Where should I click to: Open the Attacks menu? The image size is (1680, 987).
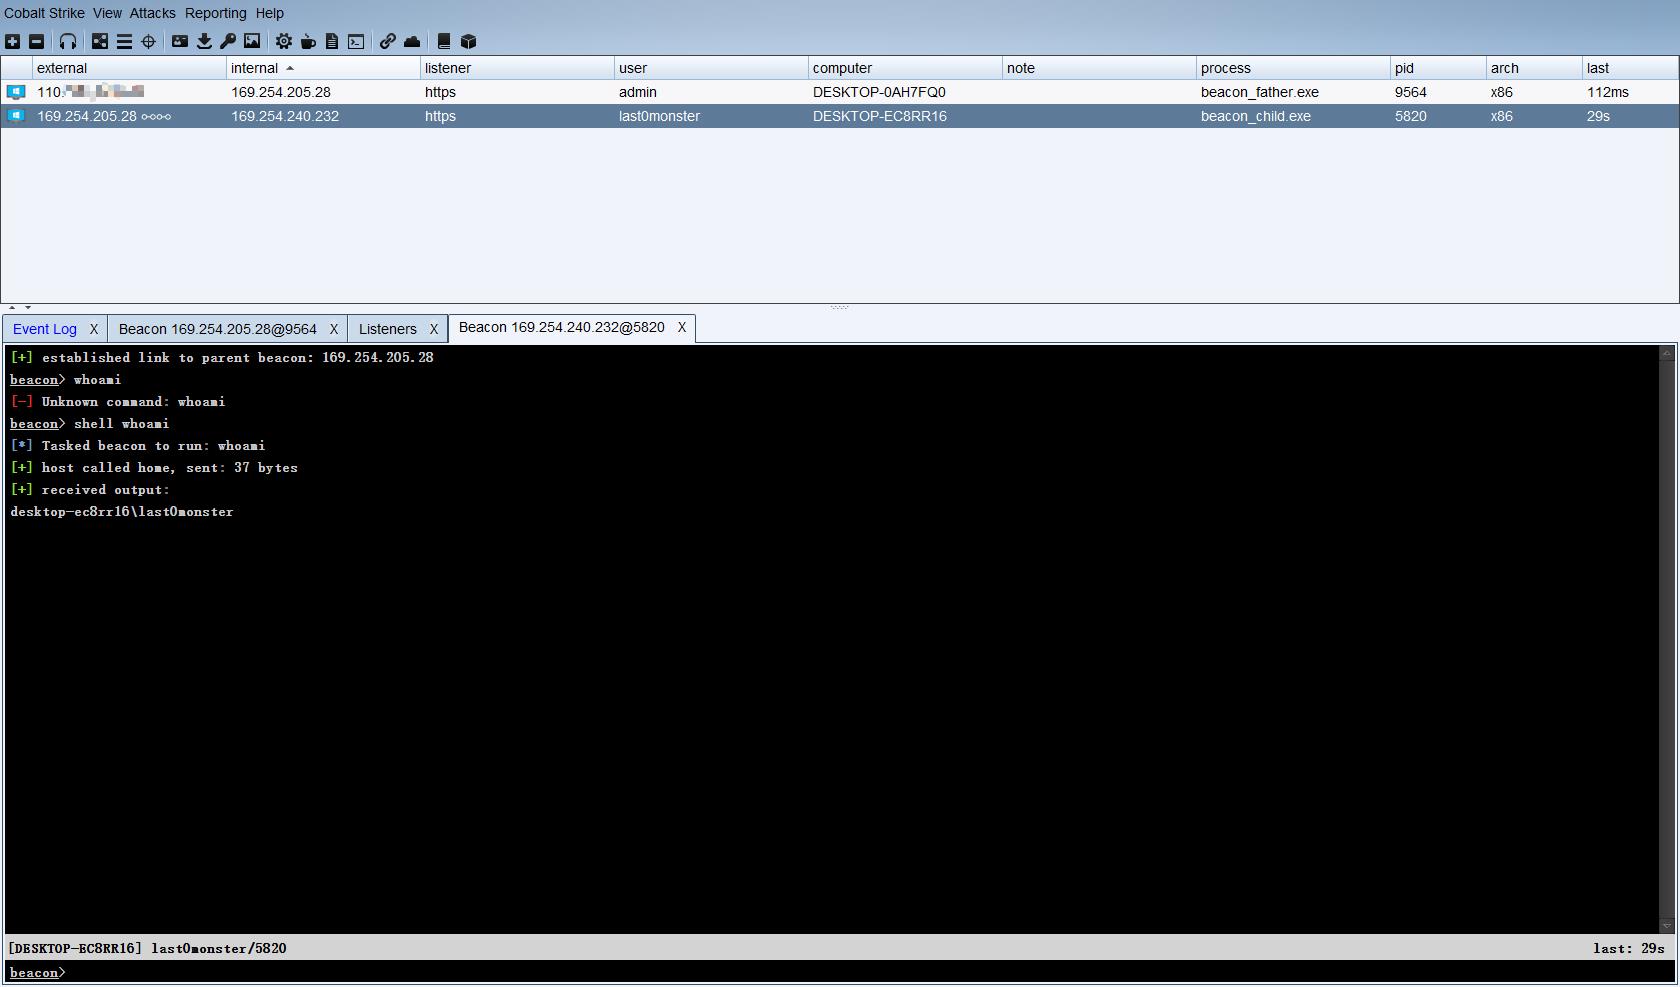coord(152,13)
